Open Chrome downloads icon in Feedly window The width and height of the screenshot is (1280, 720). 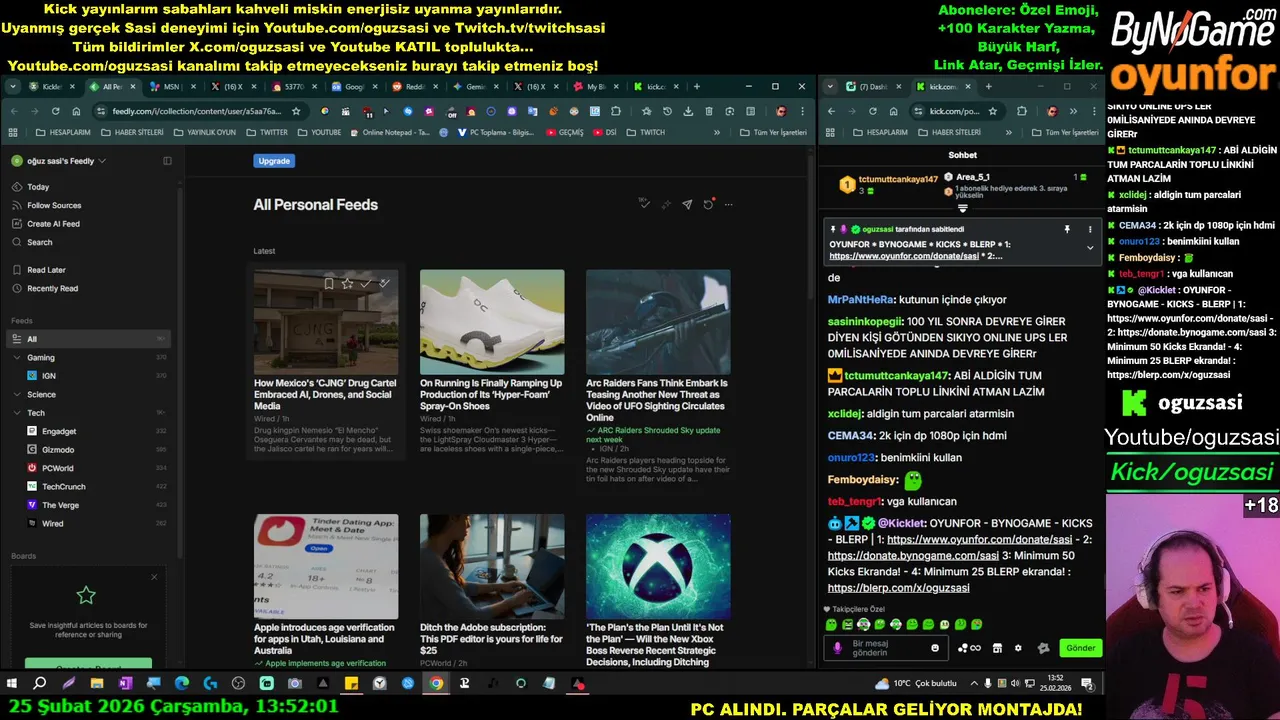point(688,111)
